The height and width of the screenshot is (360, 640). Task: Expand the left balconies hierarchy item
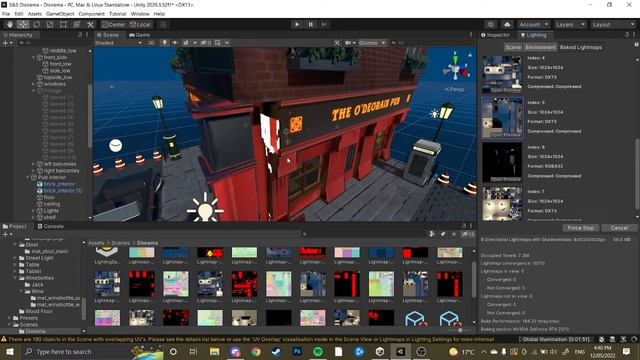point(33,164)
